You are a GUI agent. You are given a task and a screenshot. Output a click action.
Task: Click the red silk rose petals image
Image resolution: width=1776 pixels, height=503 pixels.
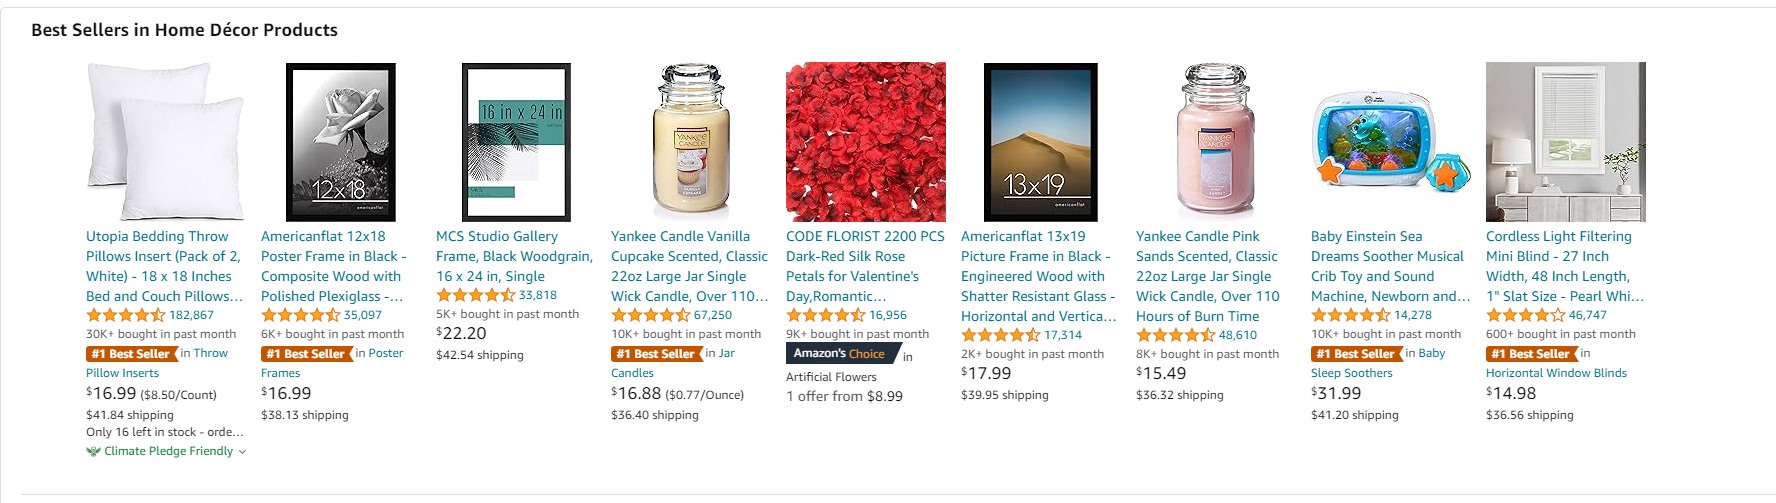point(865,141)
